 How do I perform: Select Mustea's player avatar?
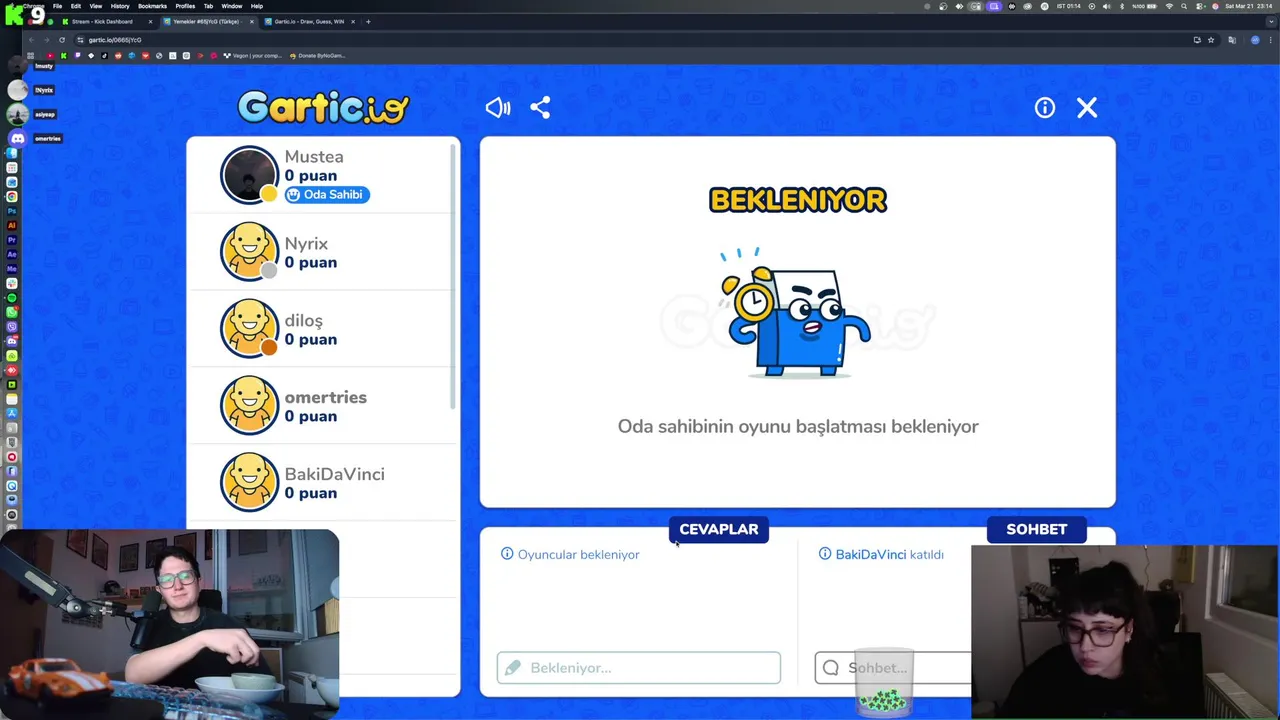coord(249,175)
